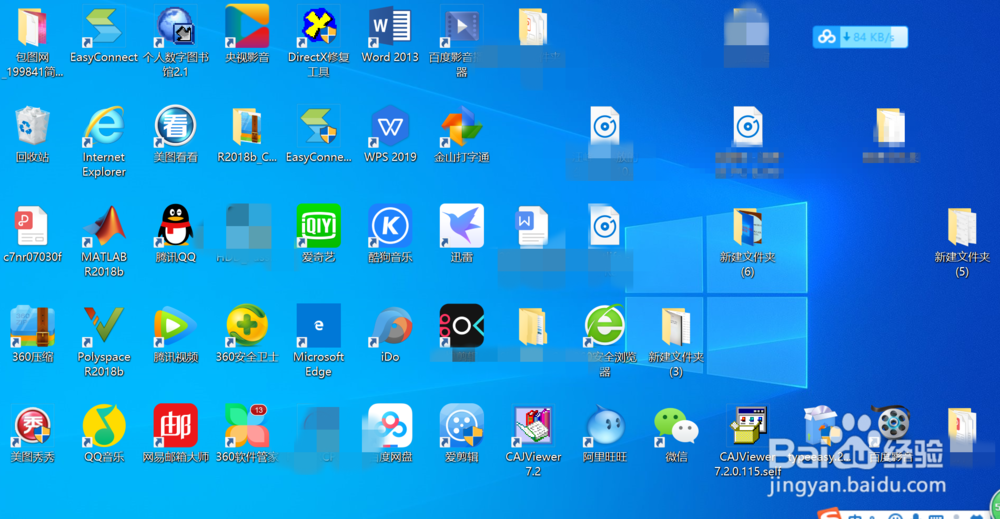Viewport: 1000px width, 519px height.
Task: Launch the iDo desktop shortcut
Action: pos(390,326)
